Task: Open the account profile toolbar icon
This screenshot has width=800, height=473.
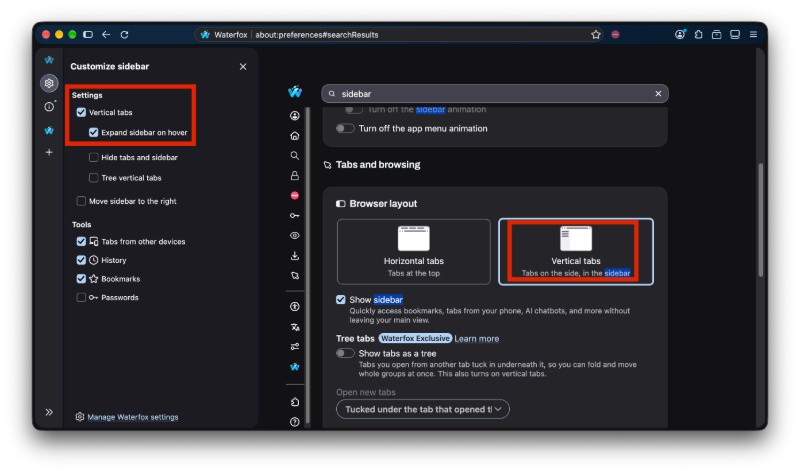Action: 680,35
